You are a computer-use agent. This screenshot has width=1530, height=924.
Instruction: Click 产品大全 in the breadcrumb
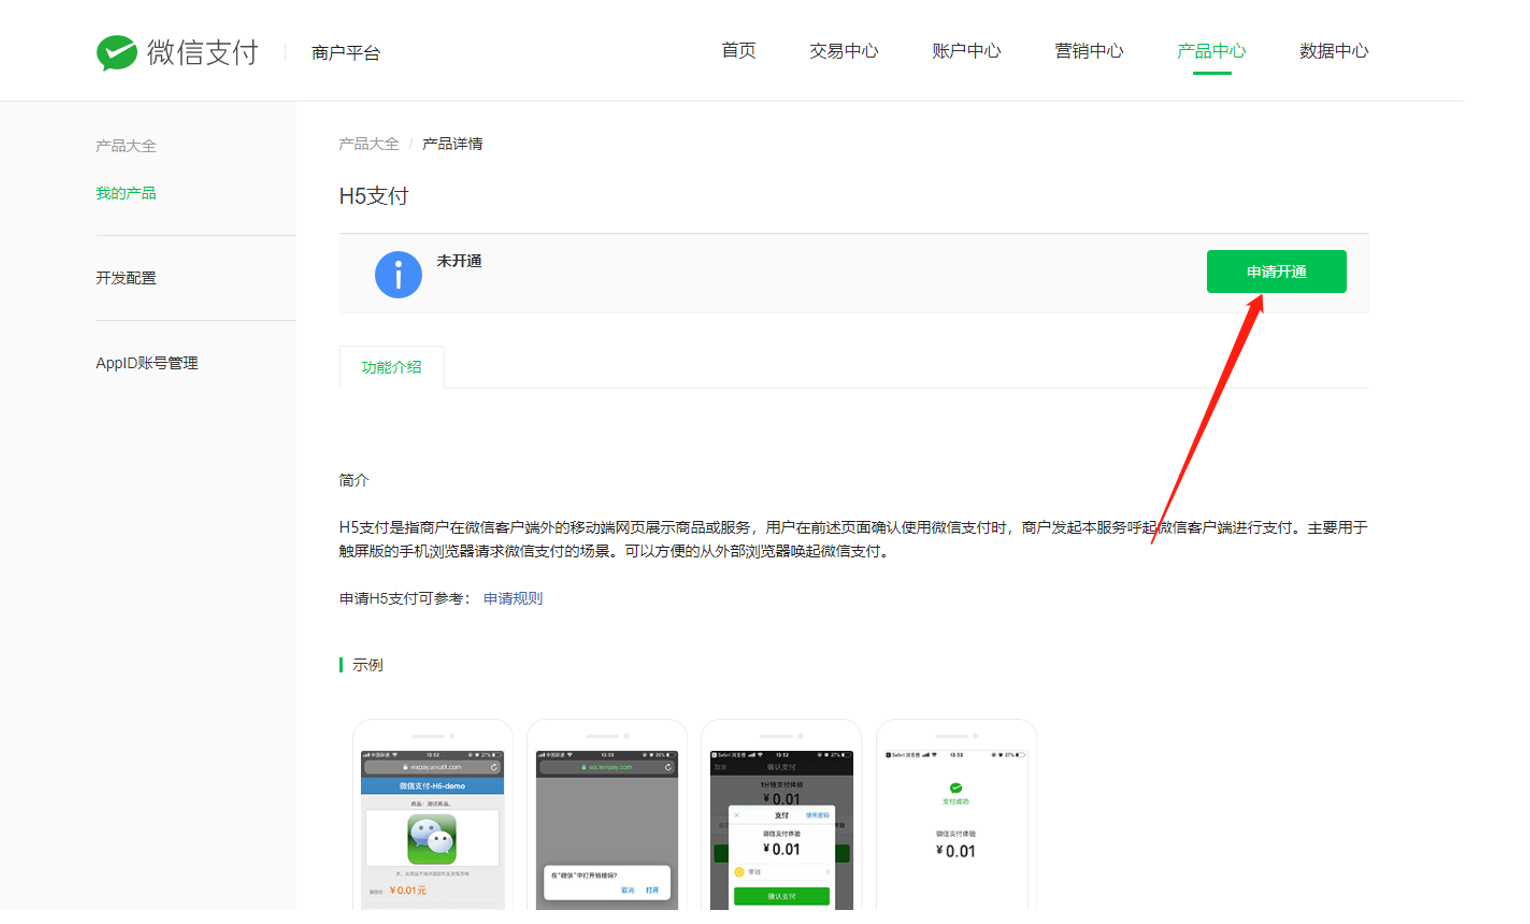point(368,144)
